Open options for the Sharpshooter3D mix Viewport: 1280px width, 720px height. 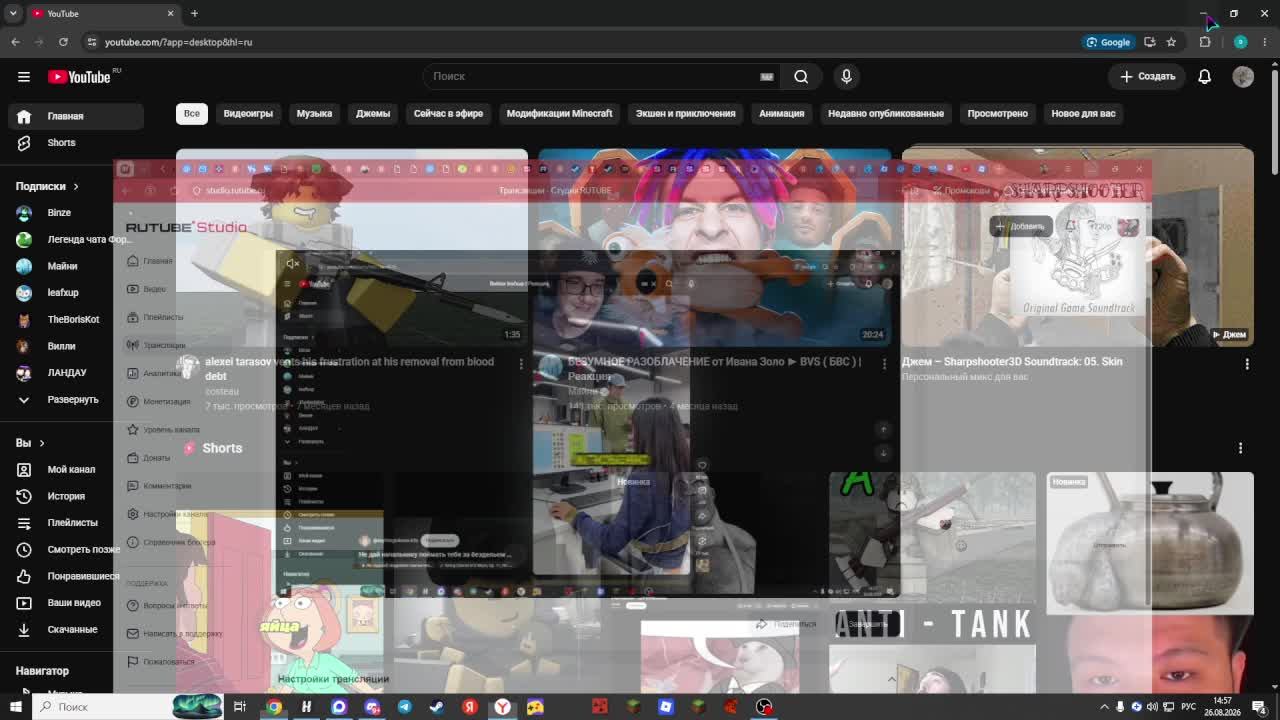tap(1247, 364)
